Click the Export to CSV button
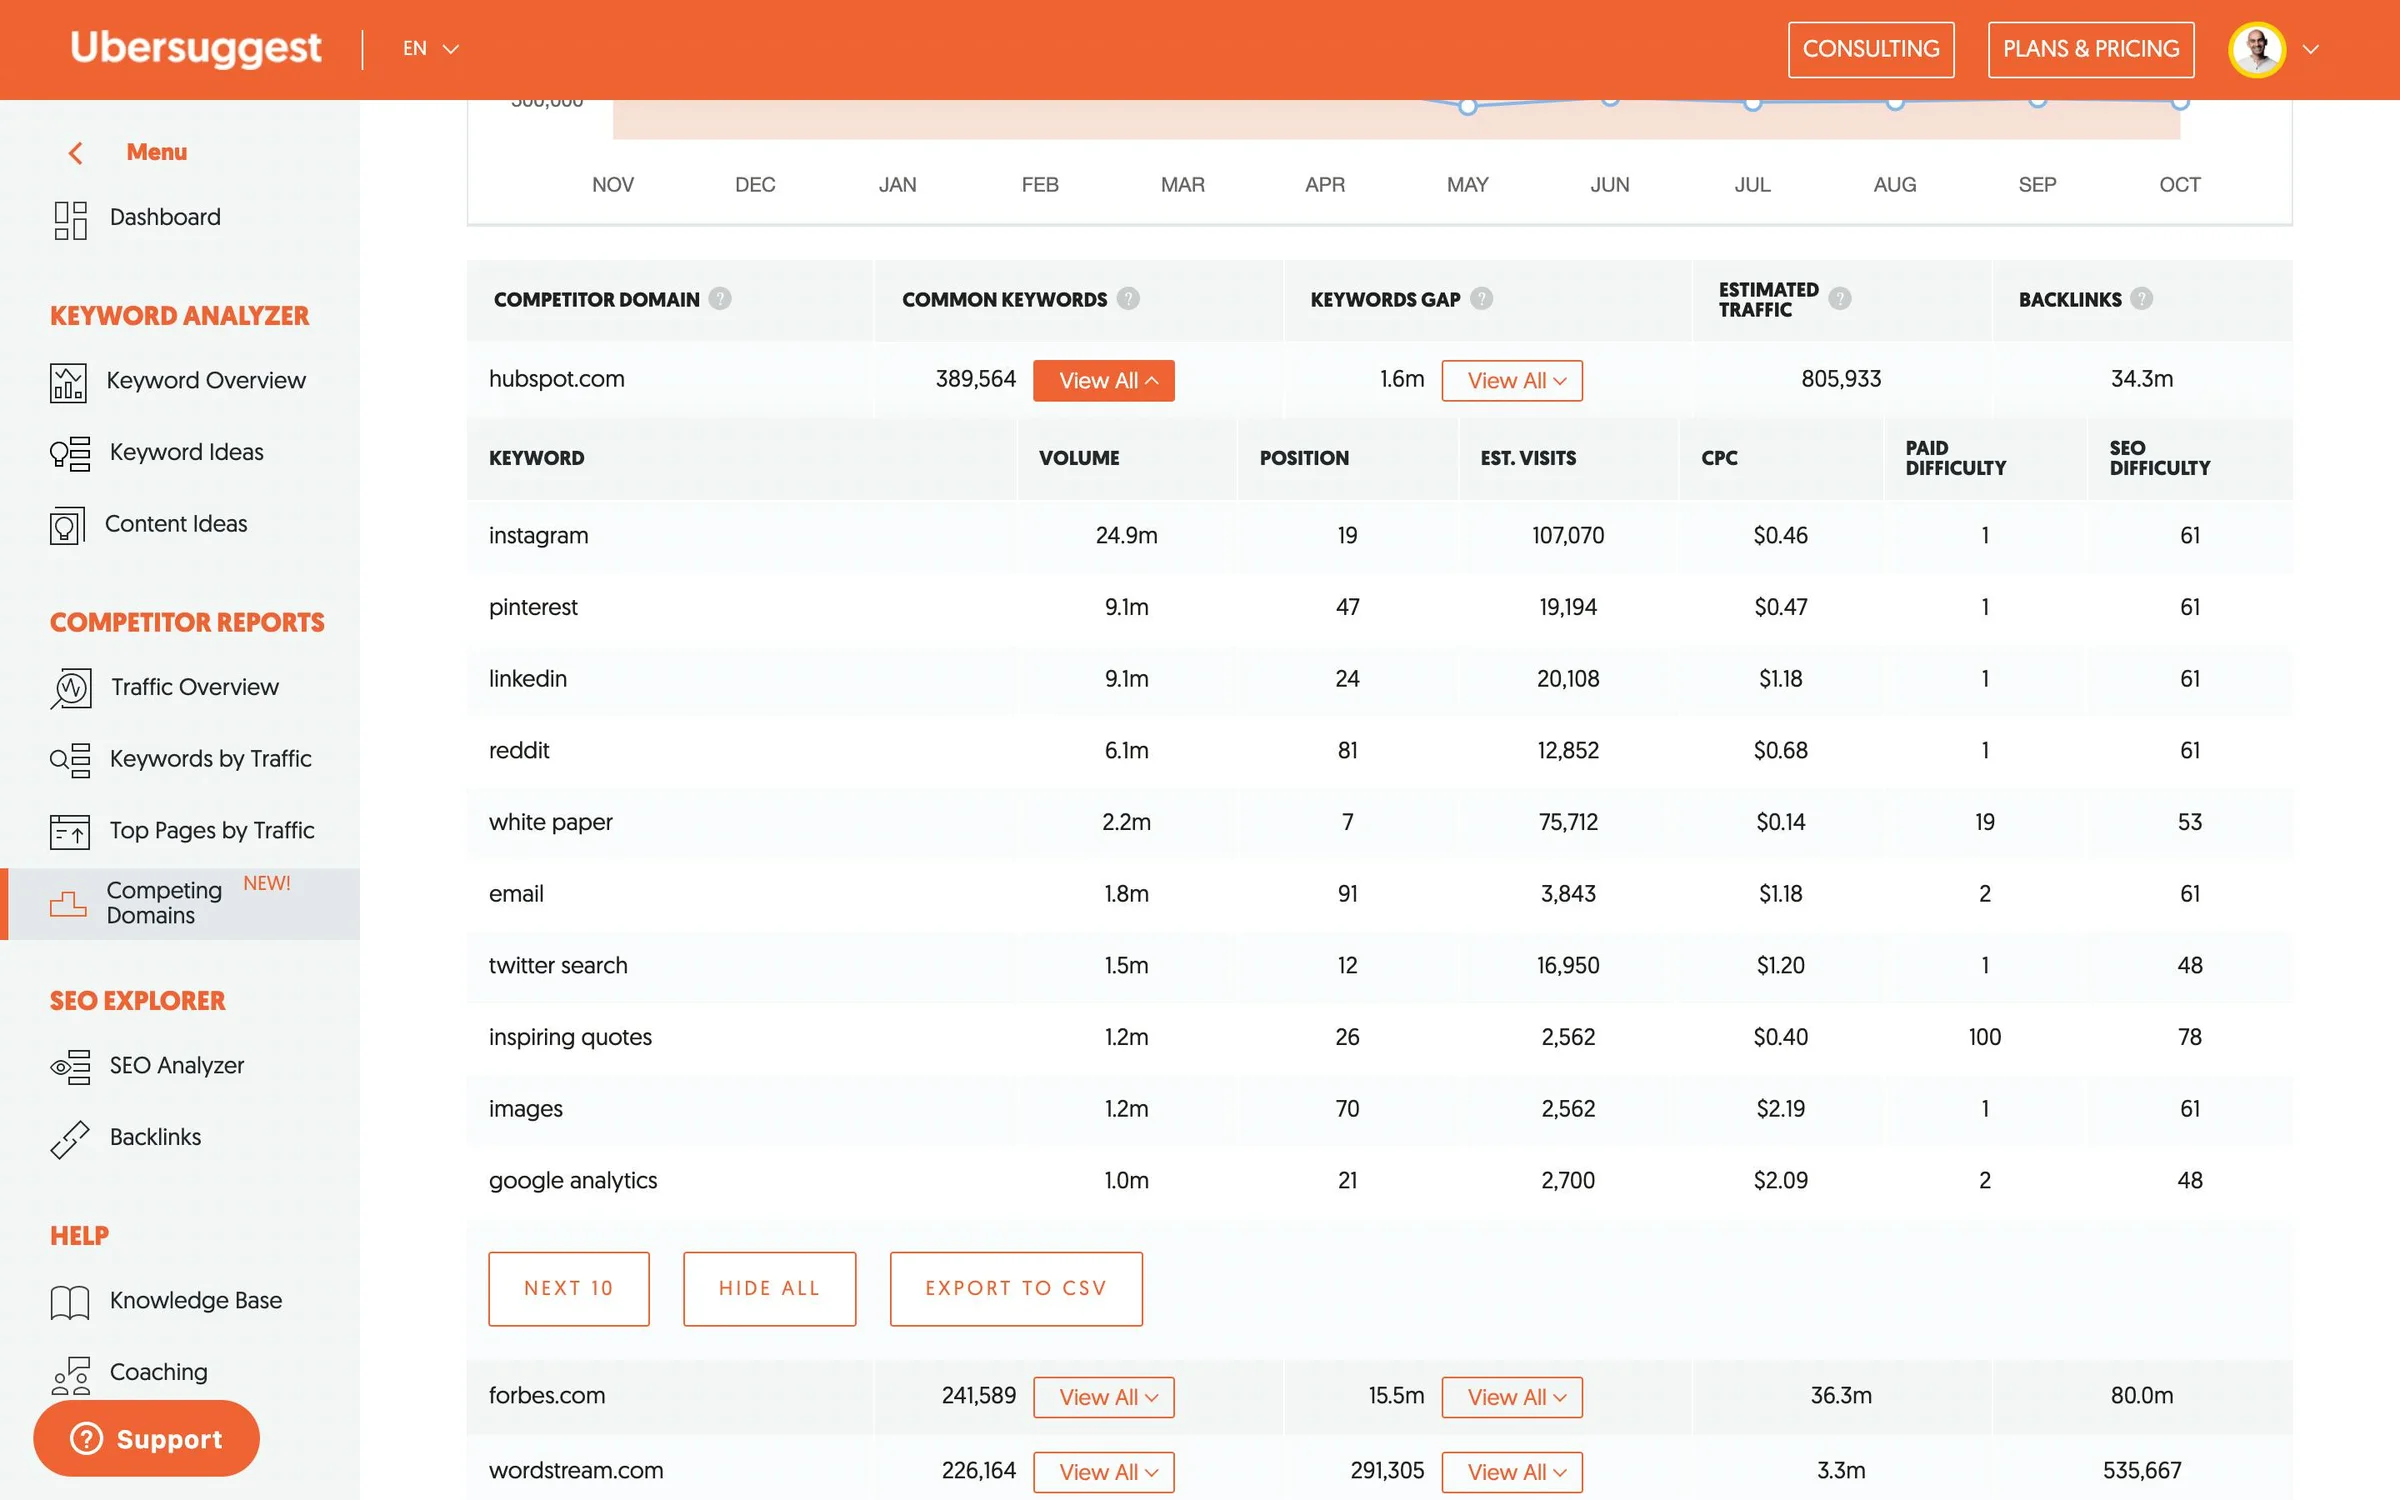 point(1016,1289)
